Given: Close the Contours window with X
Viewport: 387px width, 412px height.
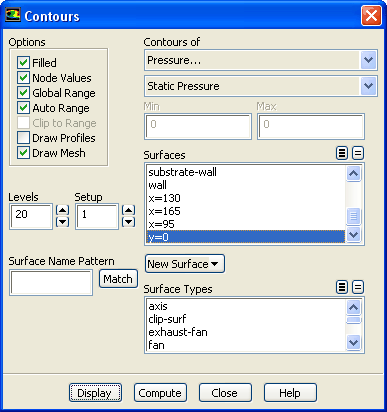Looking at the screenshot, I should pyautogui.click(x=371, y=16).
